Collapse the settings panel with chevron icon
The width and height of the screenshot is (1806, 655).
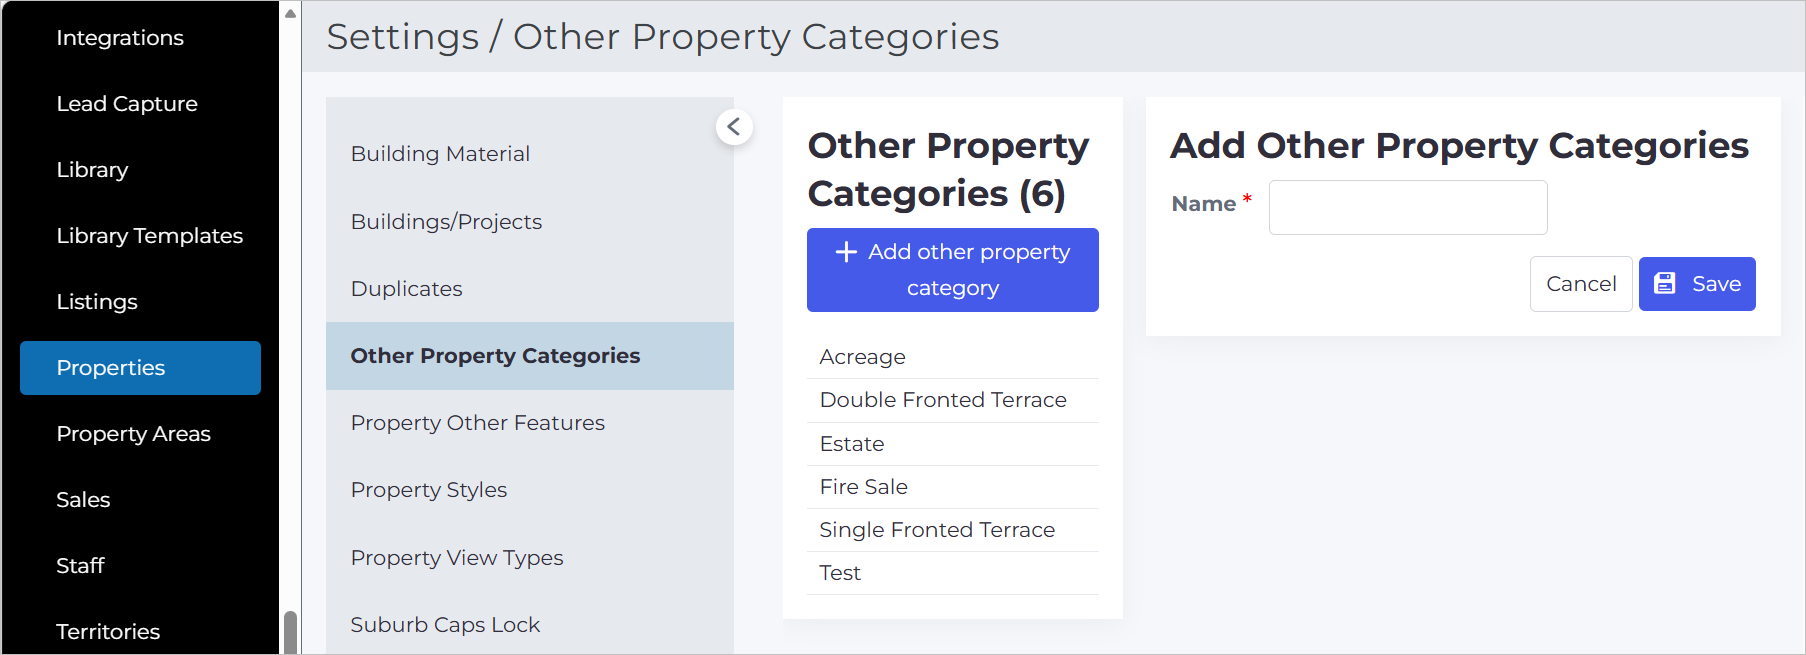pos(734,127)
